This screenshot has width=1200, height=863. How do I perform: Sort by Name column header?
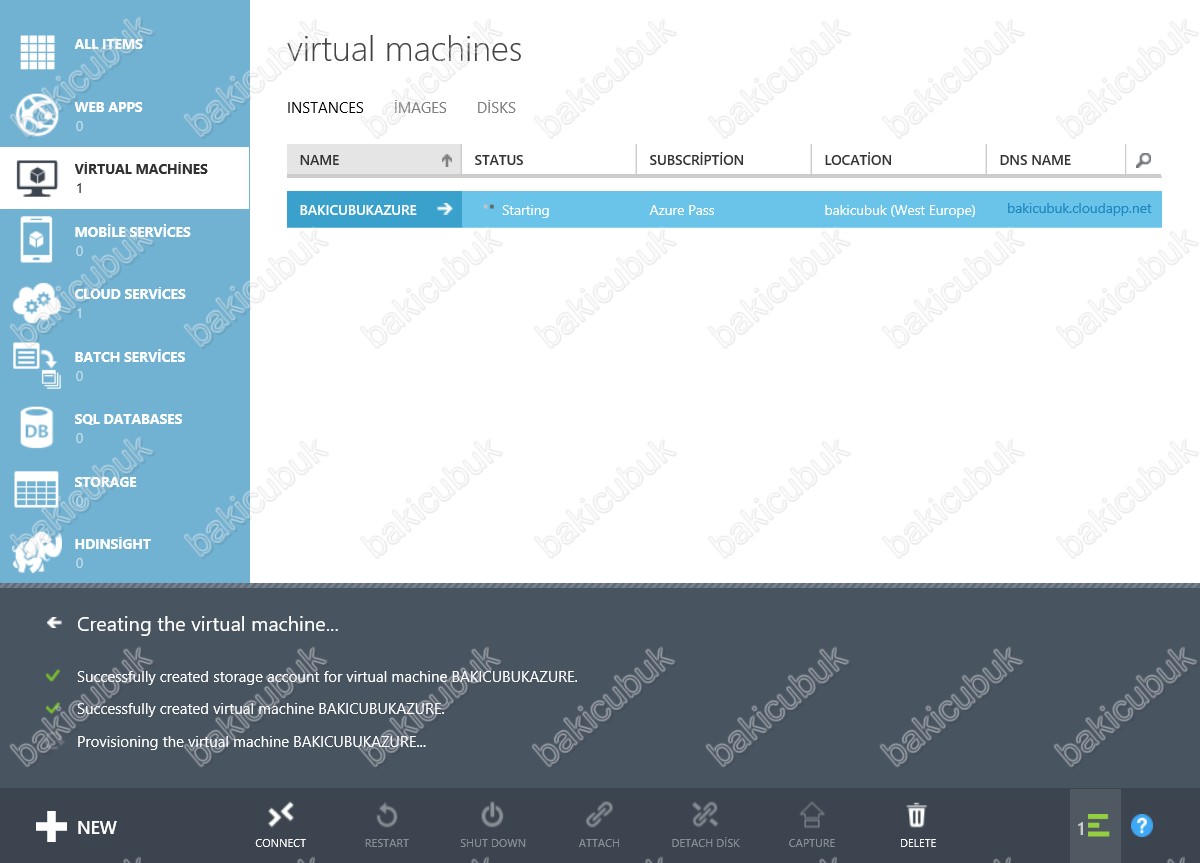click(x=373, y=160)
